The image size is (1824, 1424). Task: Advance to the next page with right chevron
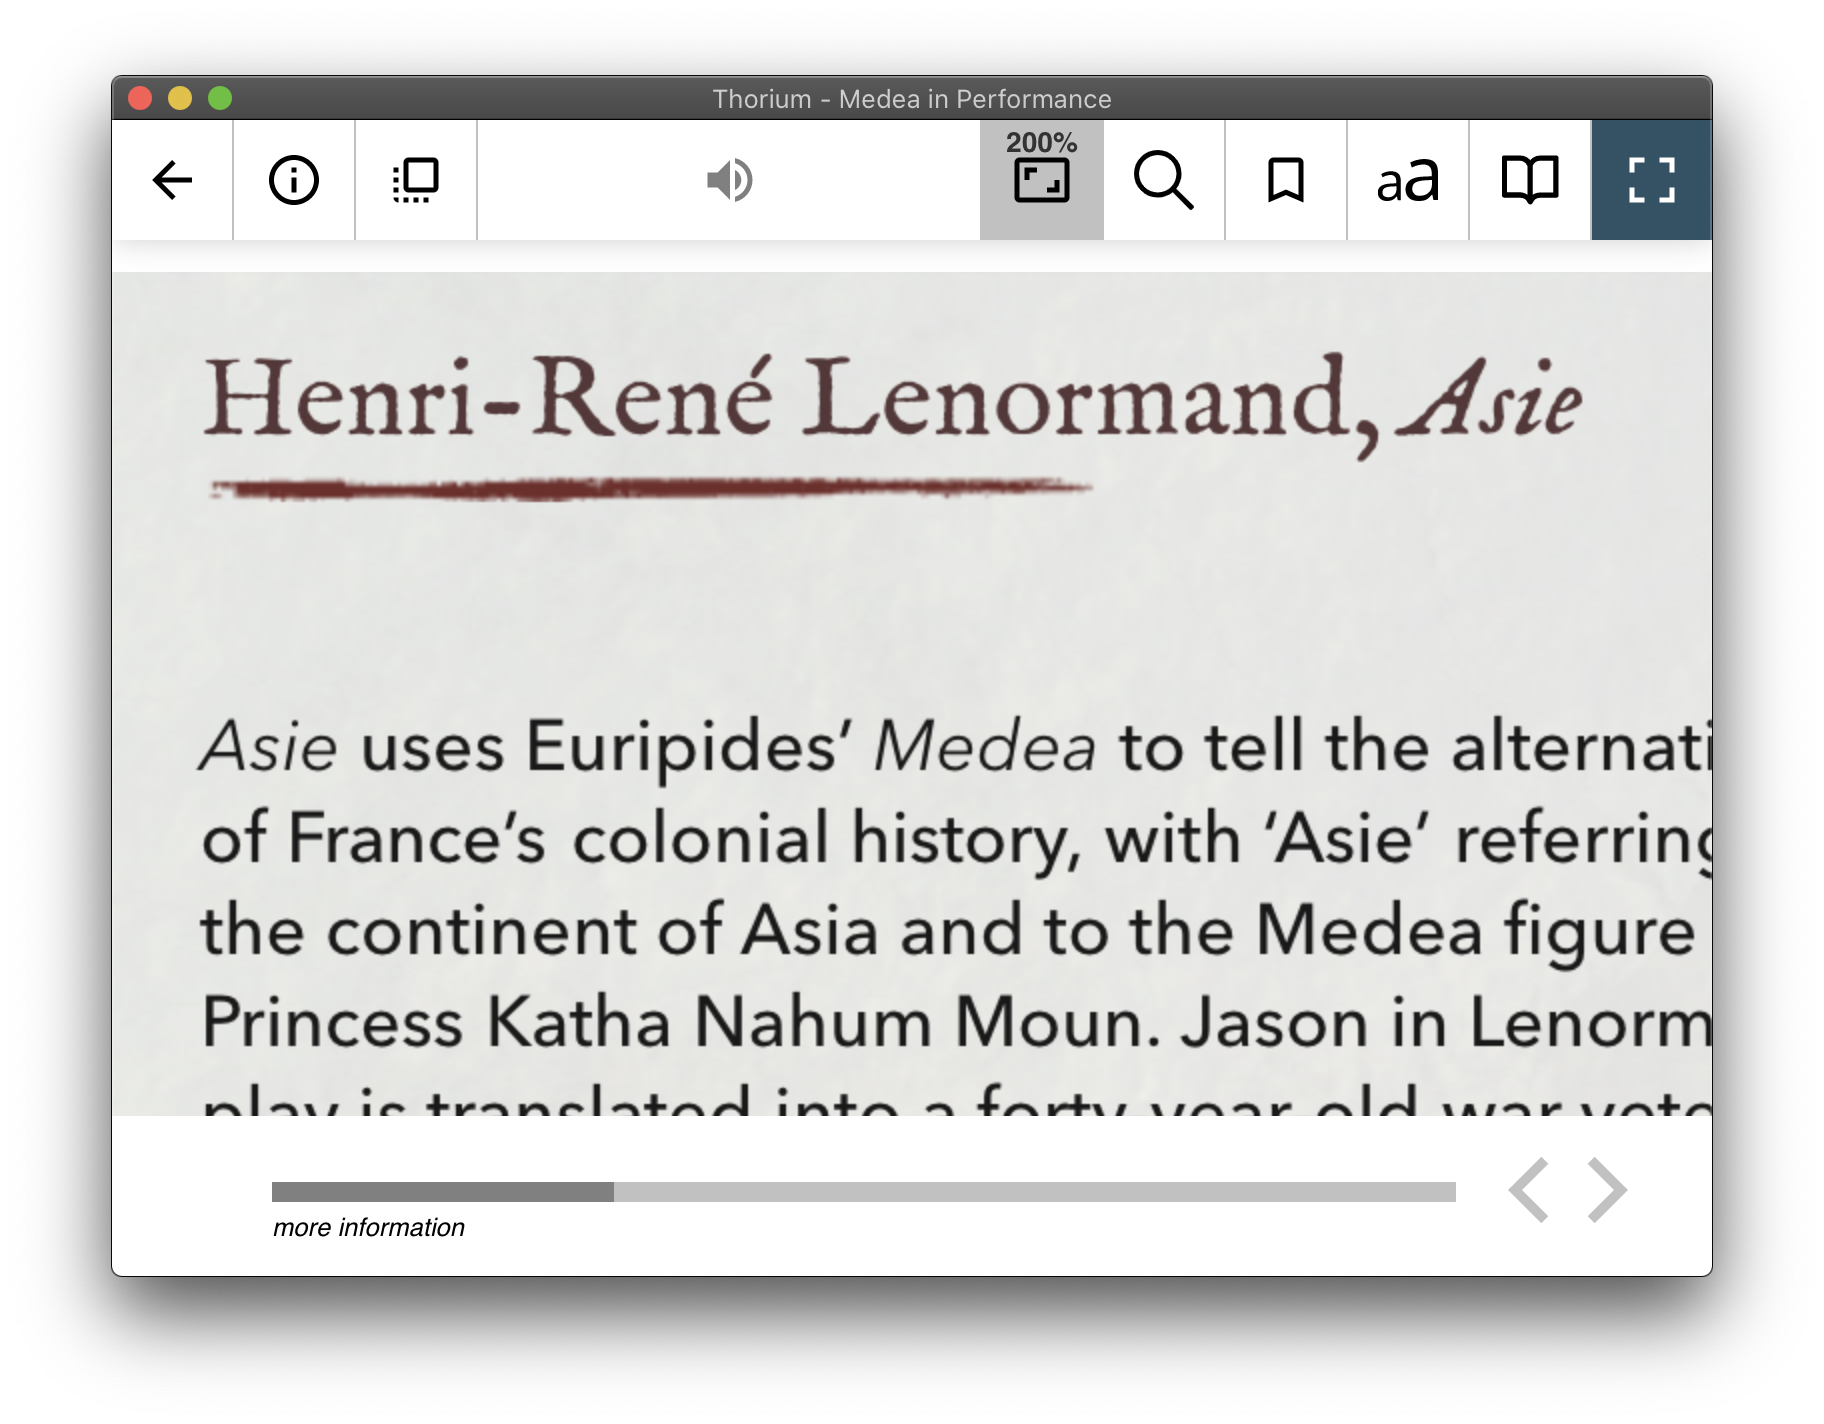1605,1190
